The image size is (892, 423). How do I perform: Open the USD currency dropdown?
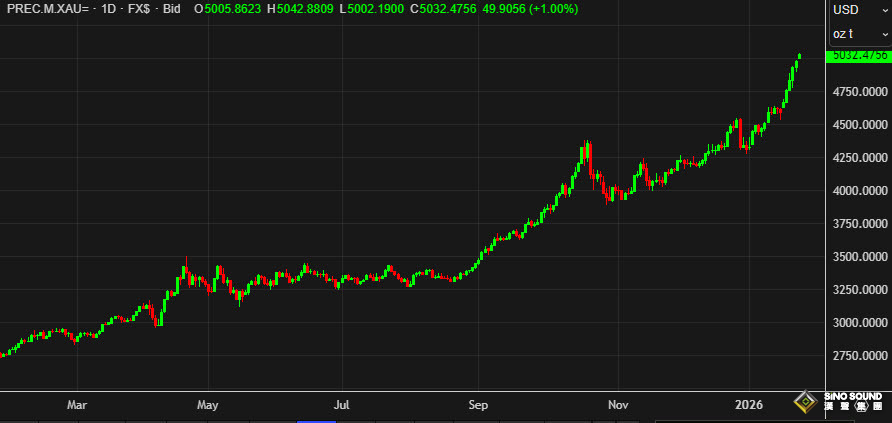[x=859, y=10]
